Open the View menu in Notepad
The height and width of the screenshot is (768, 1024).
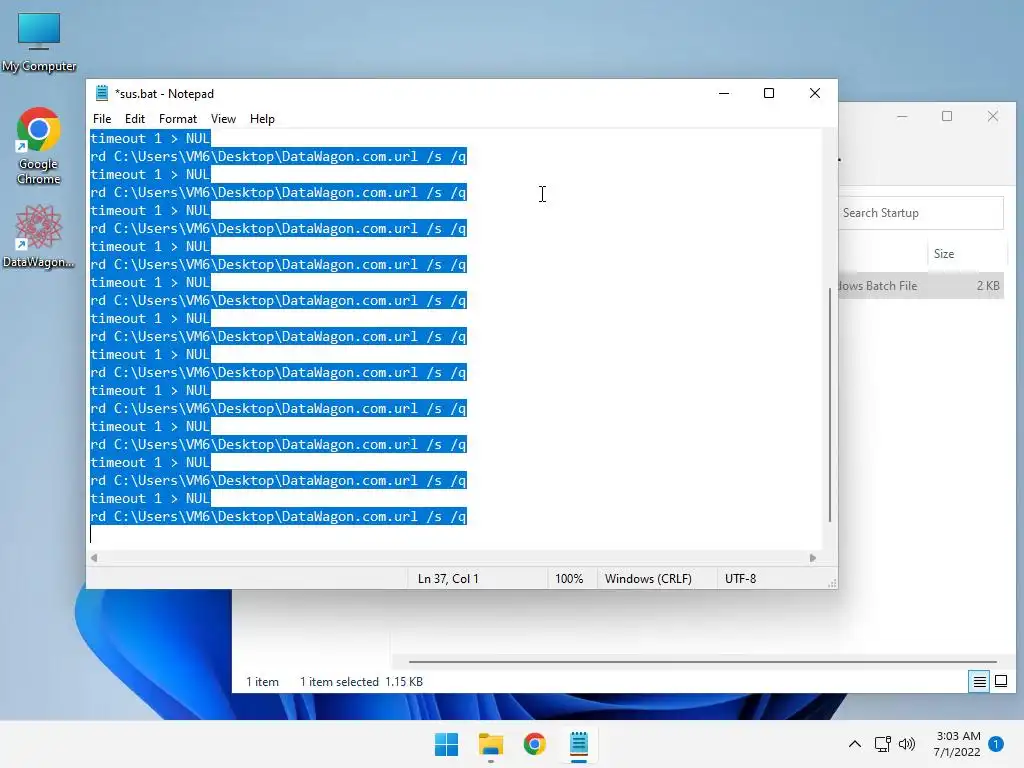[x=223, y=119]
